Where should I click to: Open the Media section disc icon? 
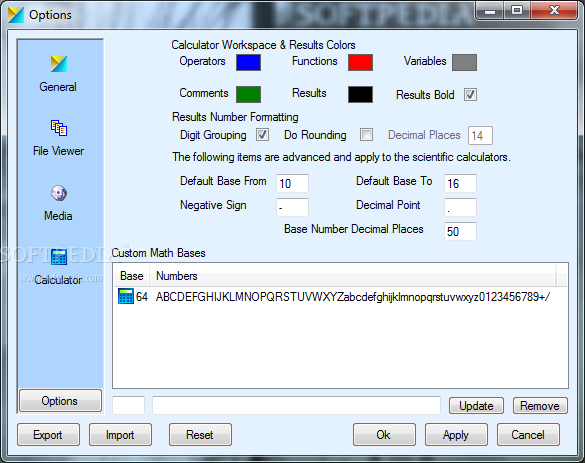(59, 193)
